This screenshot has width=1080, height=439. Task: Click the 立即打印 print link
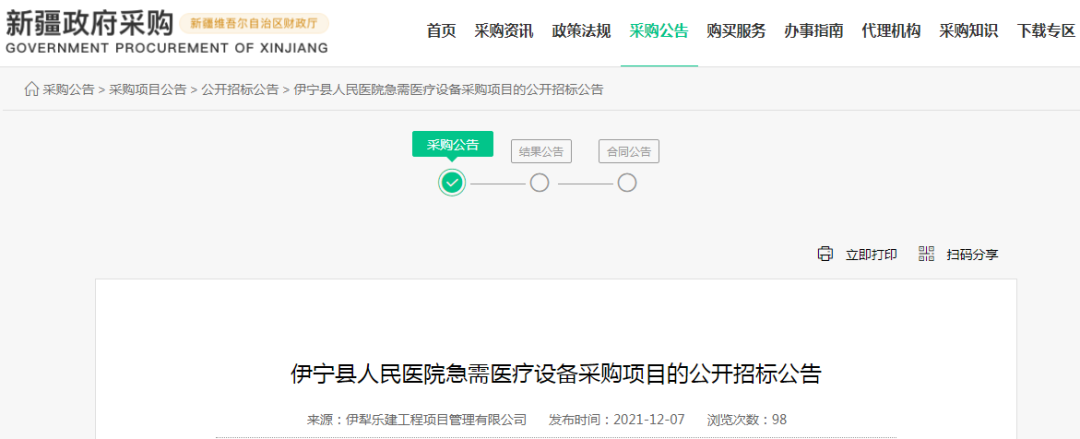pyautogui.click(x=871, y=254)
